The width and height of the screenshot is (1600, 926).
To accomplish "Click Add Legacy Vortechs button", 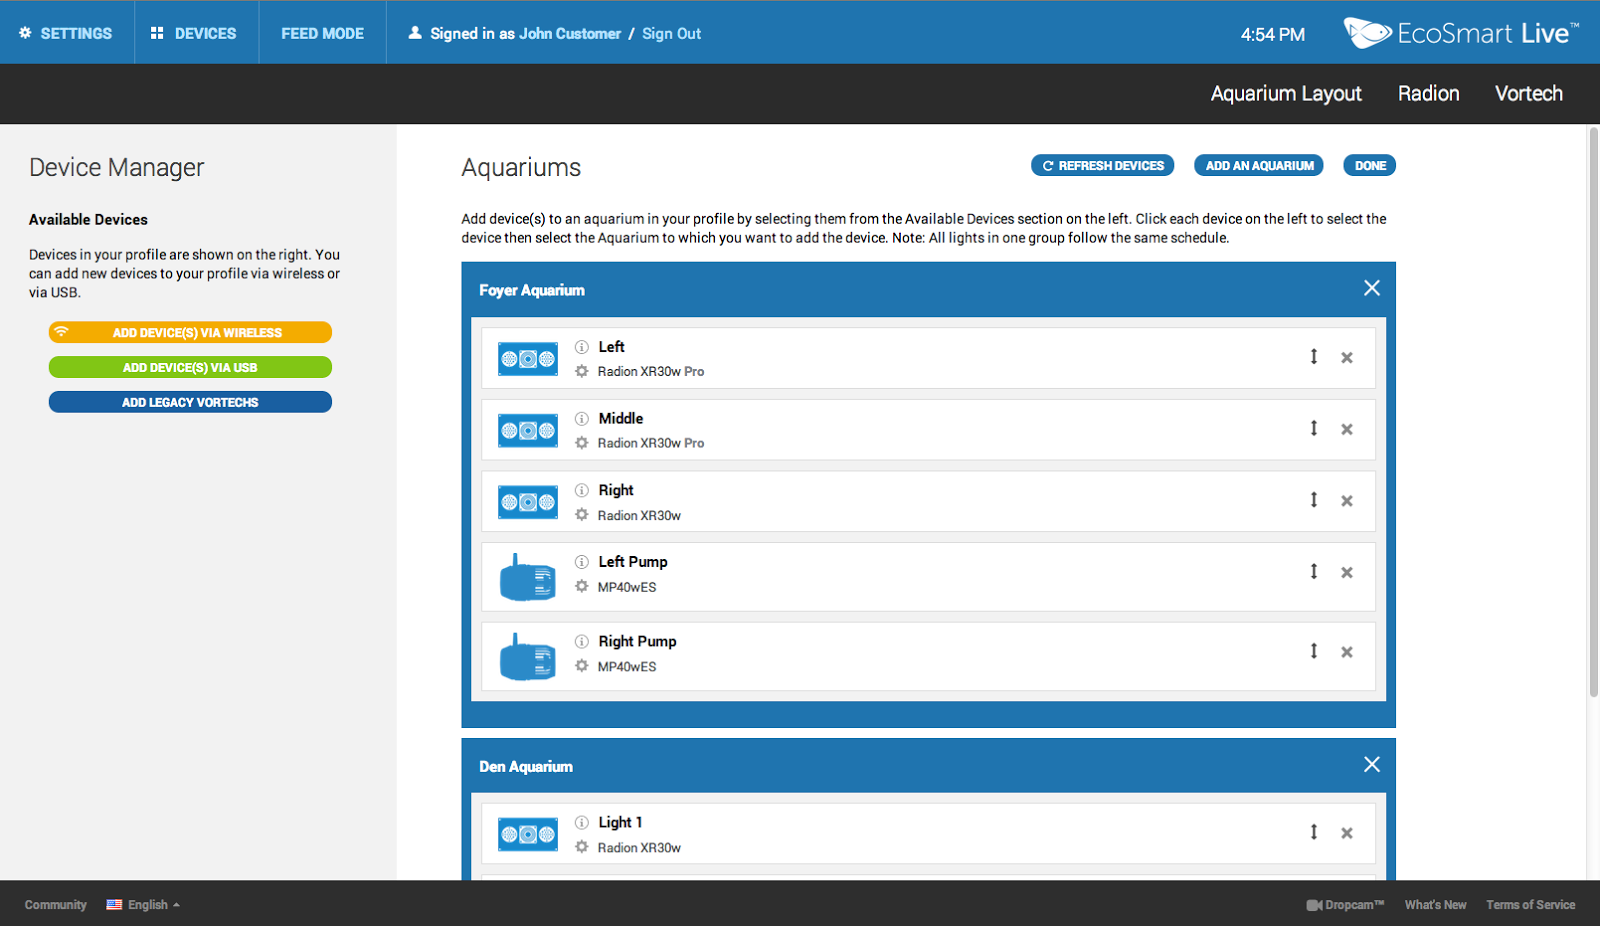I will (190, 402).
